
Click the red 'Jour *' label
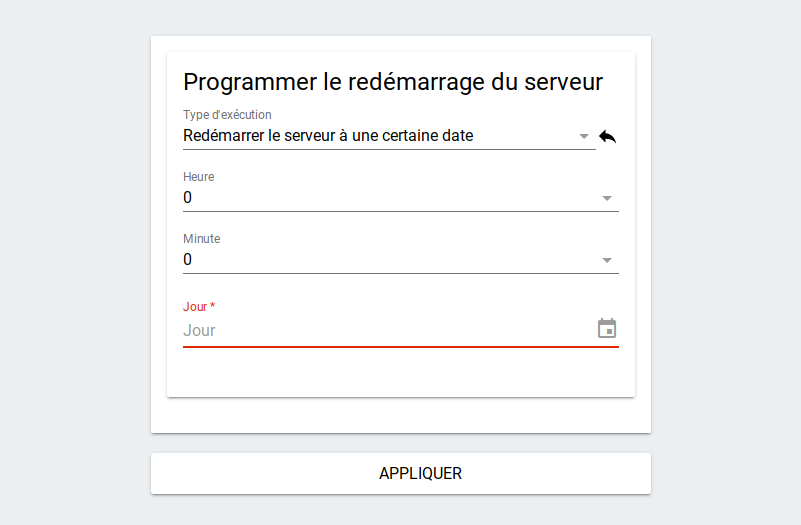click(199, 306)
